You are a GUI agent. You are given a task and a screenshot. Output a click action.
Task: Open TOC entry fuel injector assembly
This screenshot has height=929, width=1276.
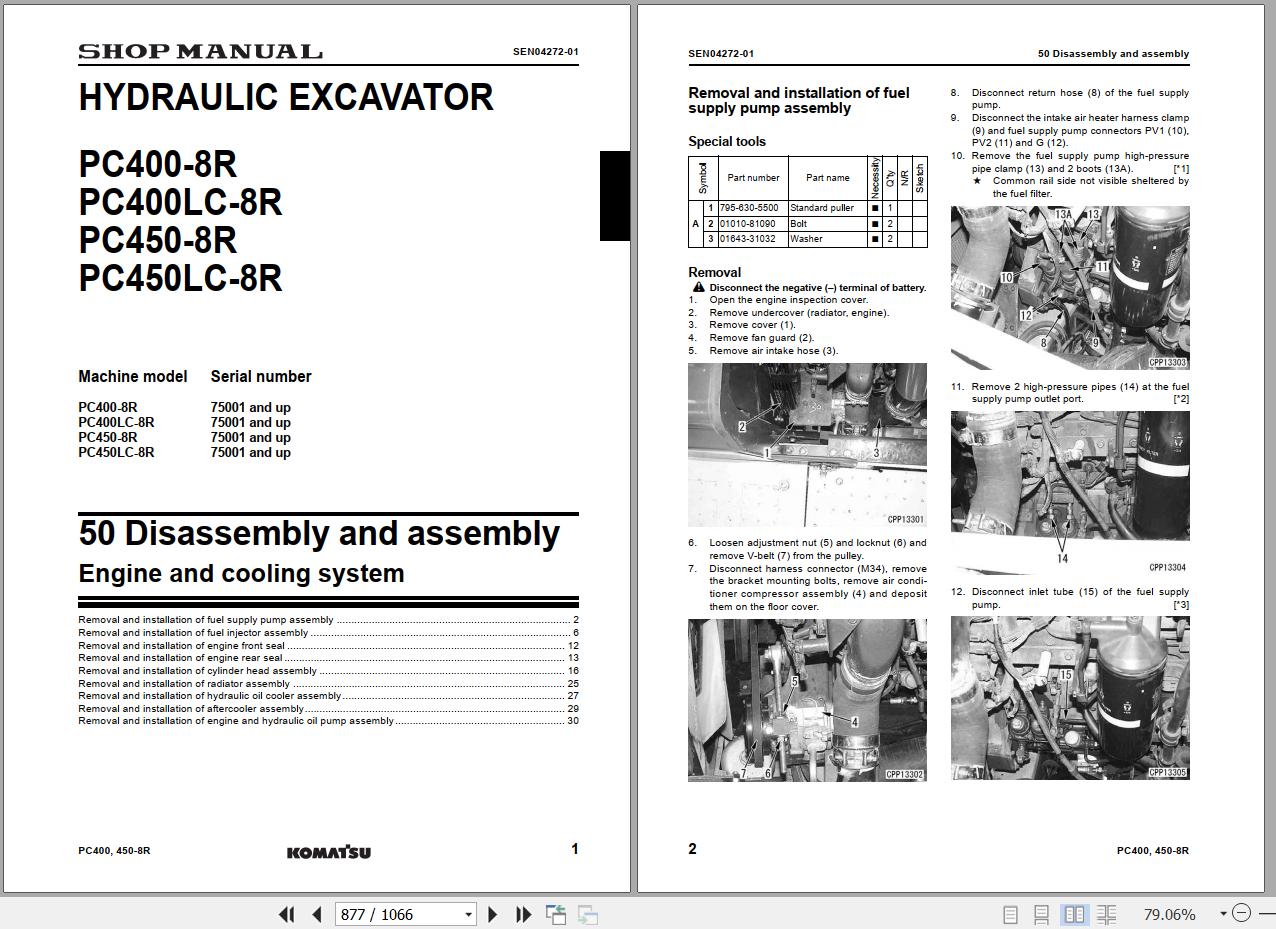point(328,633)
